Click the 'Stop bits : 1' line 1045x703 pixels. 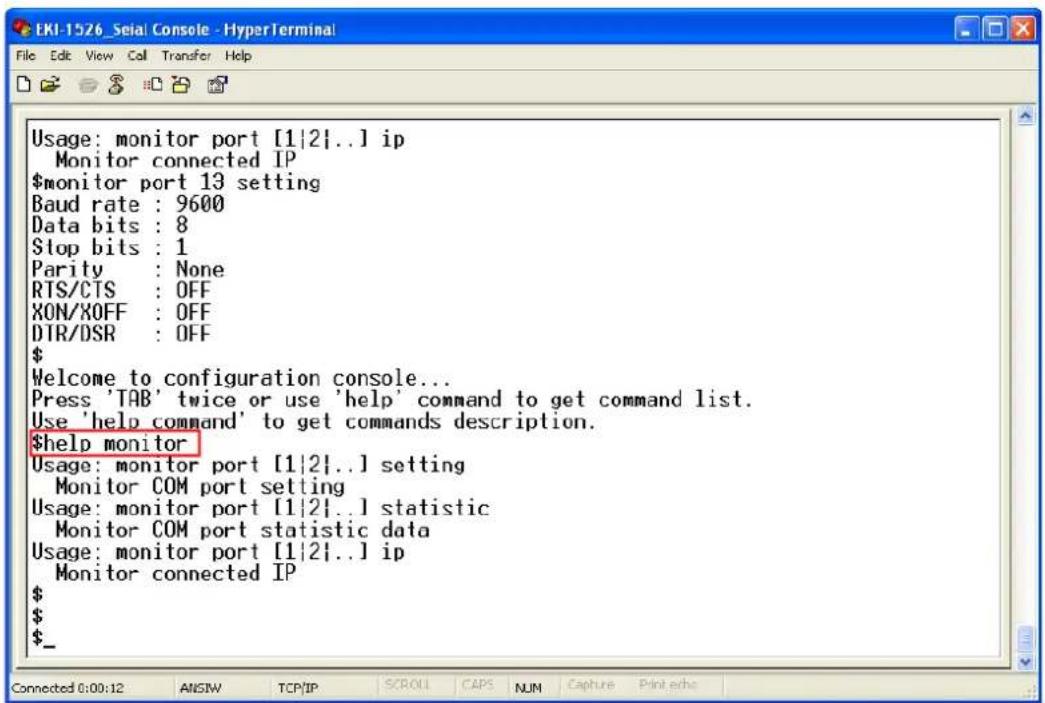(110, 247)
